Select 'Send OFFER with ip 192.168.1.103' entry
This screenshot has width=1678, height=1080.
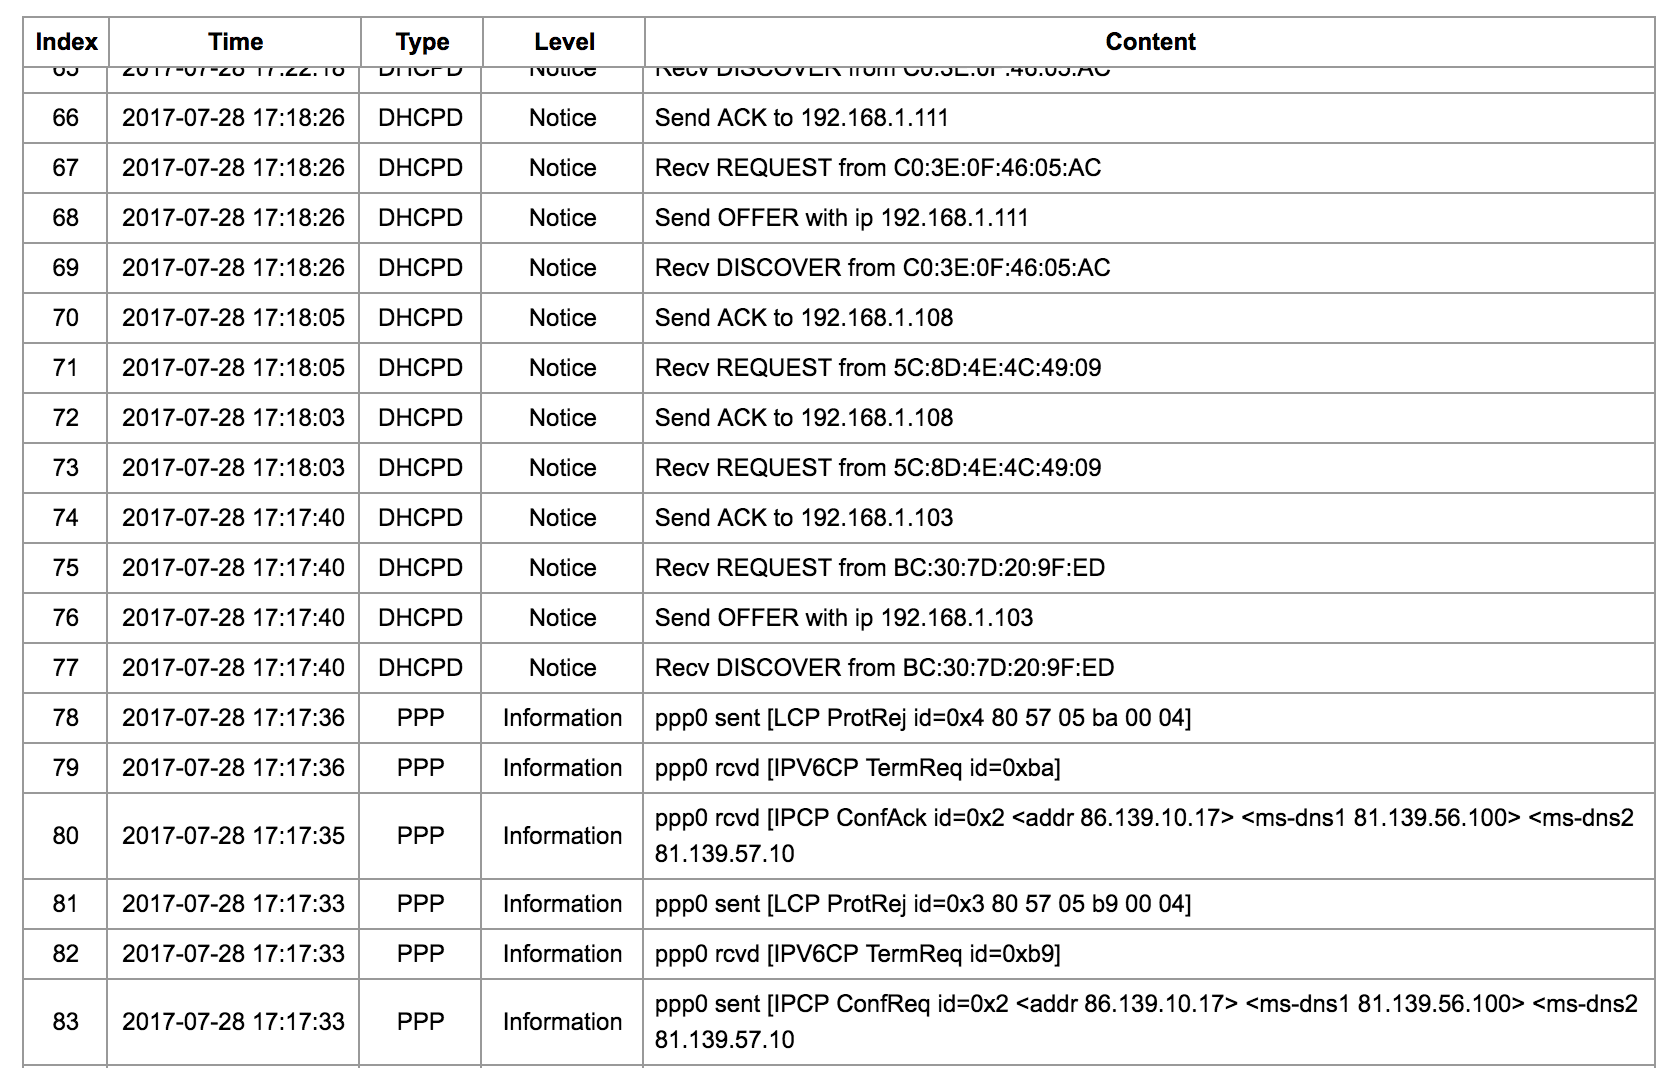tap(844, 618)
